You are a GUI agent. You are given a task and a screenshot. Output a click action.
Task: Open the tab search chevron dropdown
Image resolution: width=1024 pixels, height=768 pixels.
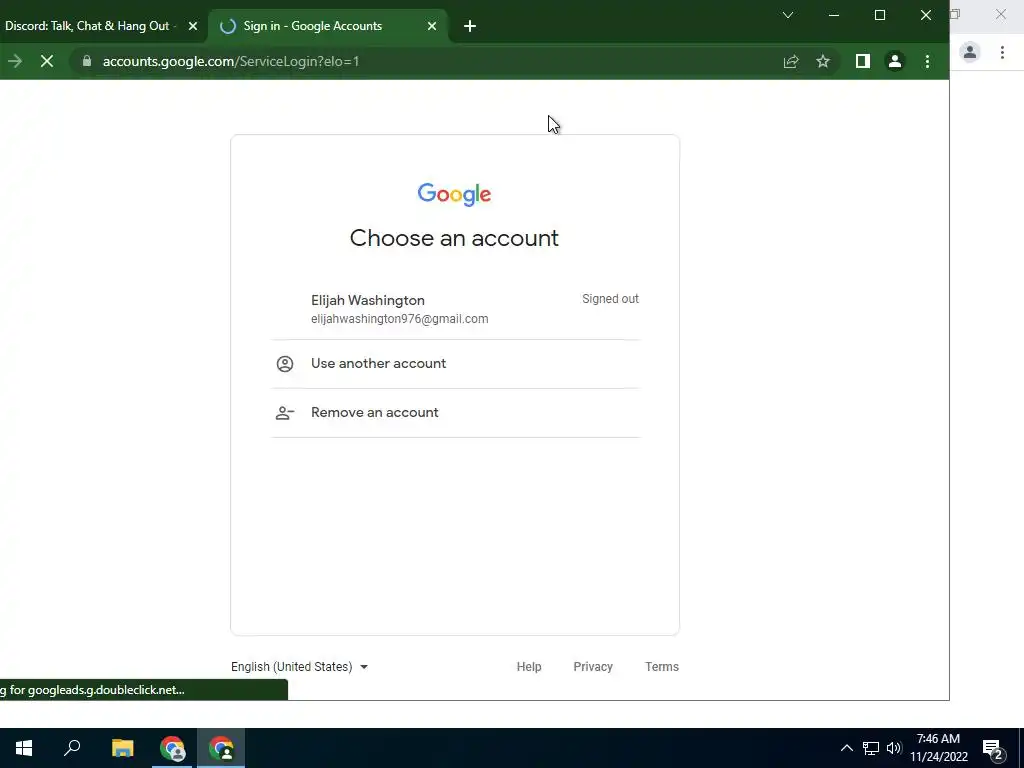point(788,15)
